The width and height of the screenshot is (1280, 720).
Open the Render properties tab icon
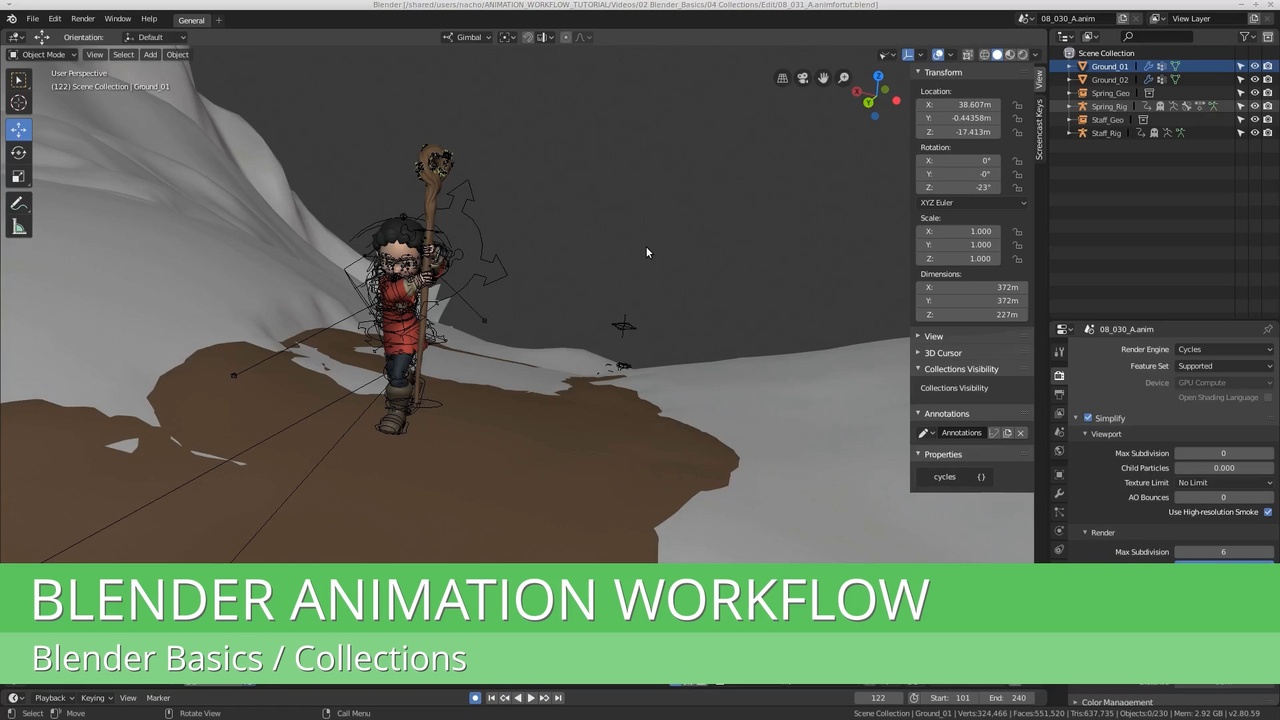1059,375
